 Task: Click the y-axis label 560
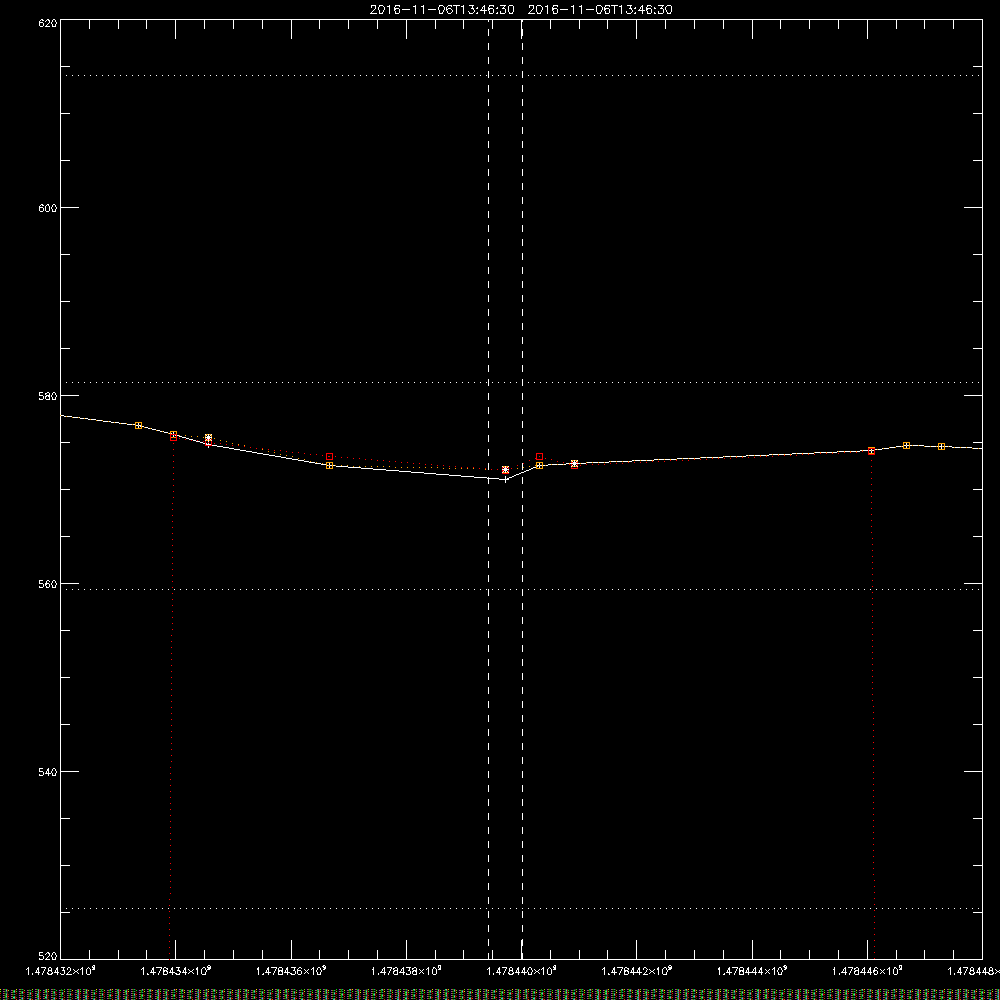click(x=48, y=584)
